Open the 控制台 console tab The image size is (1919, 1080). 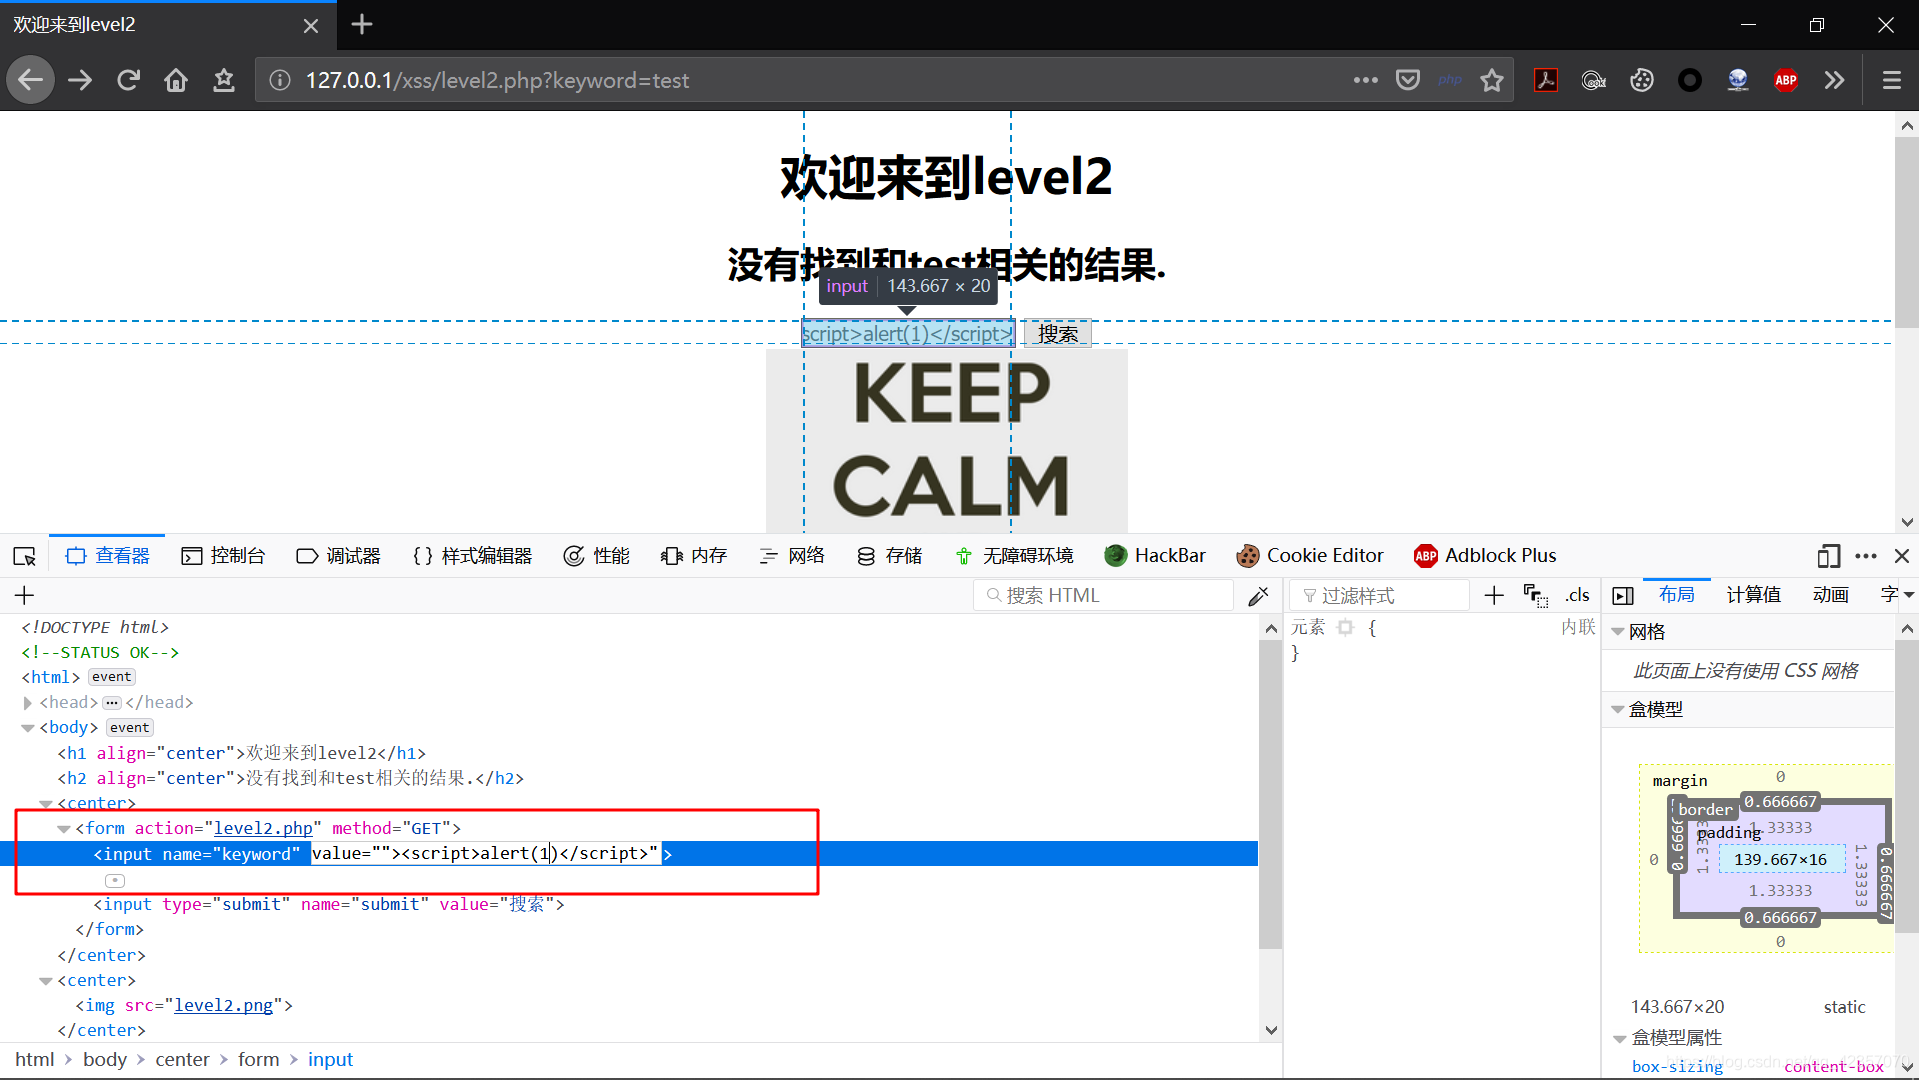[223, 556]
